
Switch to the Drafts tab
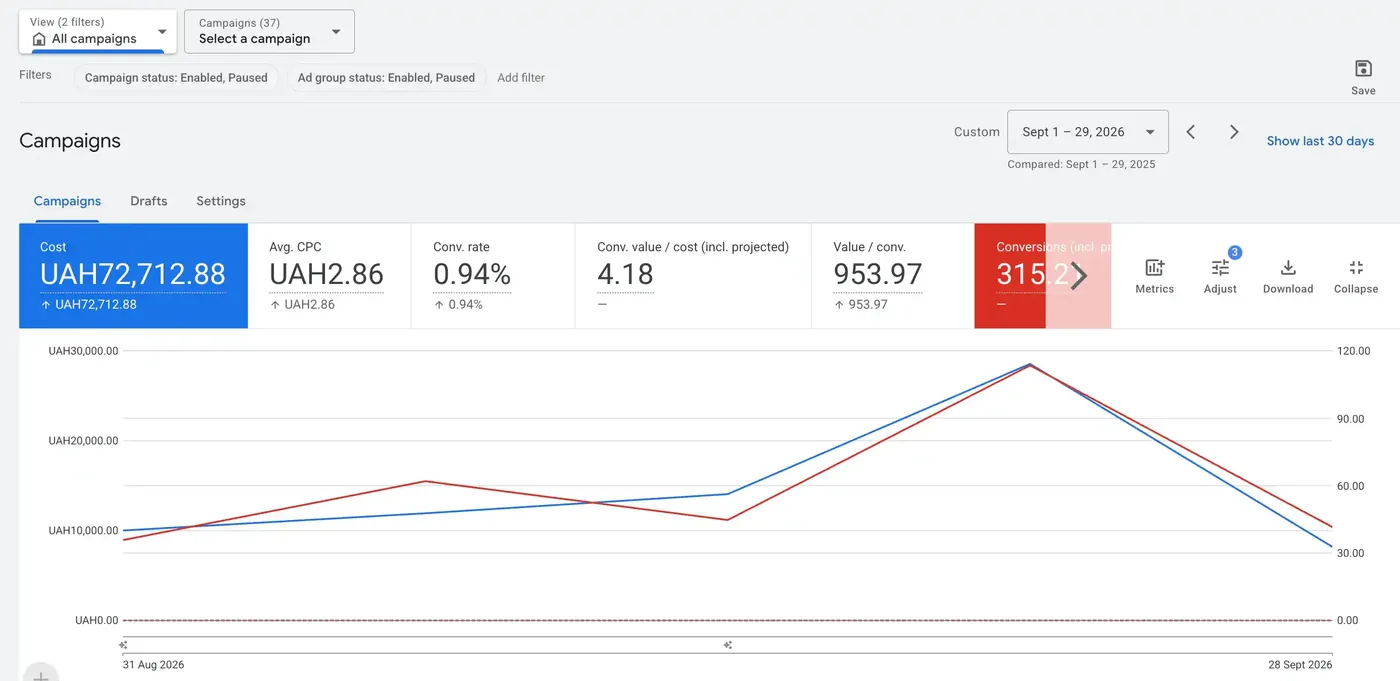(148, 201)
